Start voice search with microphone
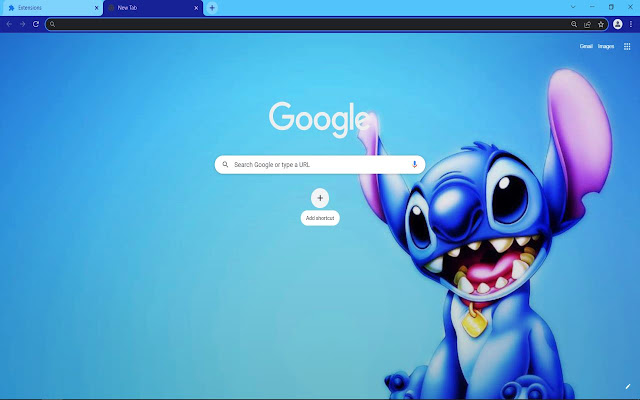The width and height of the screenshot is (640, 400). point(414,164)
